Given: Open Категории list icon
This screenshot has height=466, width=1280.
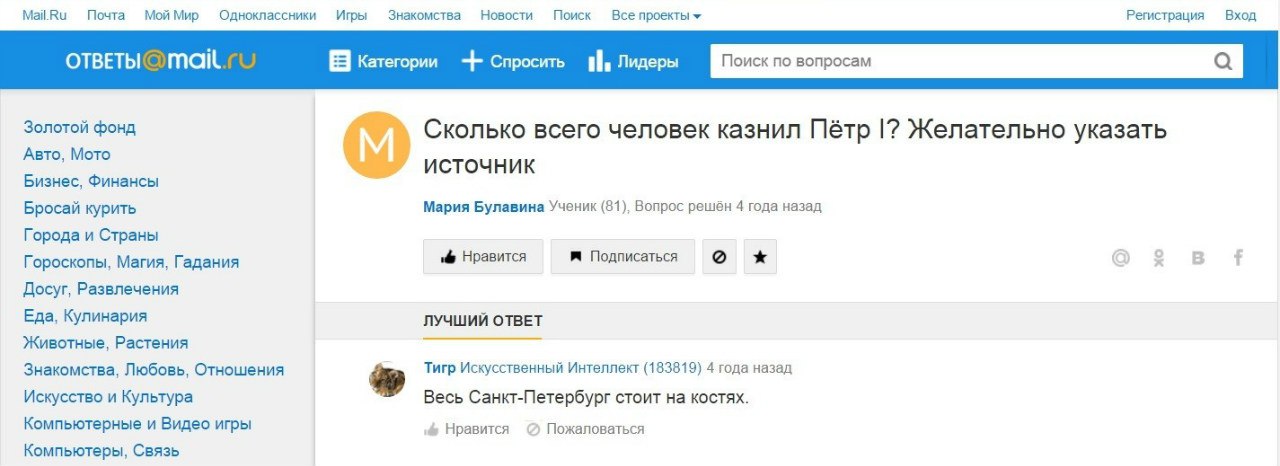Looking at the screenshot, I should 340,61.
